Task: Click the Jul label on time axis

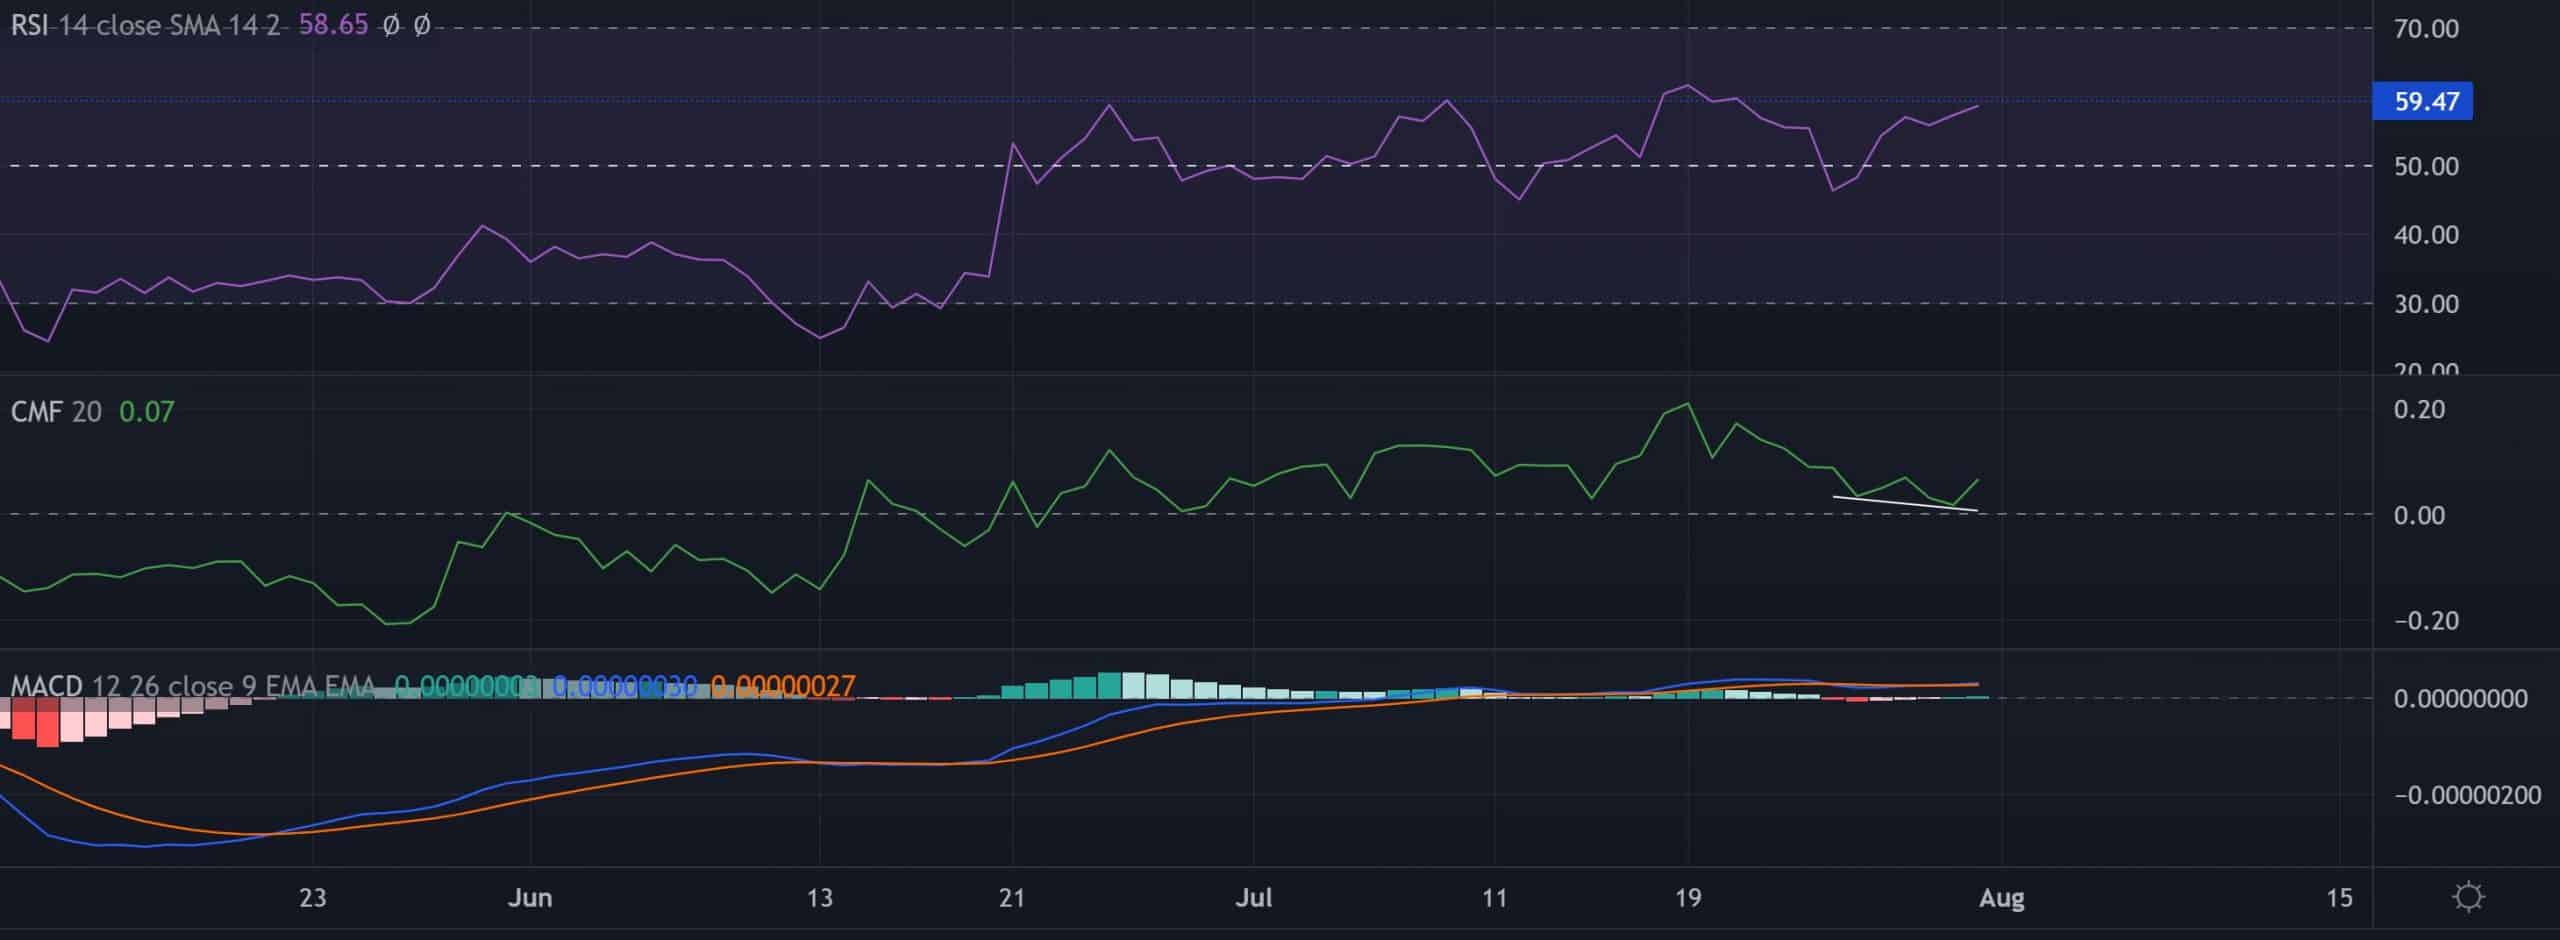Action: [x=1253, y=898]
